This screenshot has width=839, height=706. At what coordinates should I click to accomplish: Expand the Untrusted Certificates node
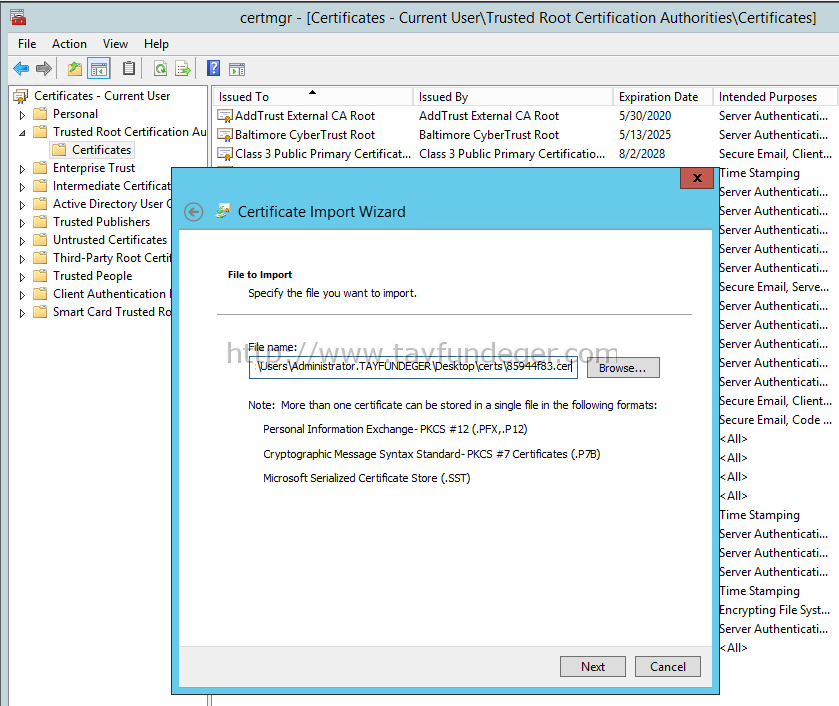coord(22,241)
